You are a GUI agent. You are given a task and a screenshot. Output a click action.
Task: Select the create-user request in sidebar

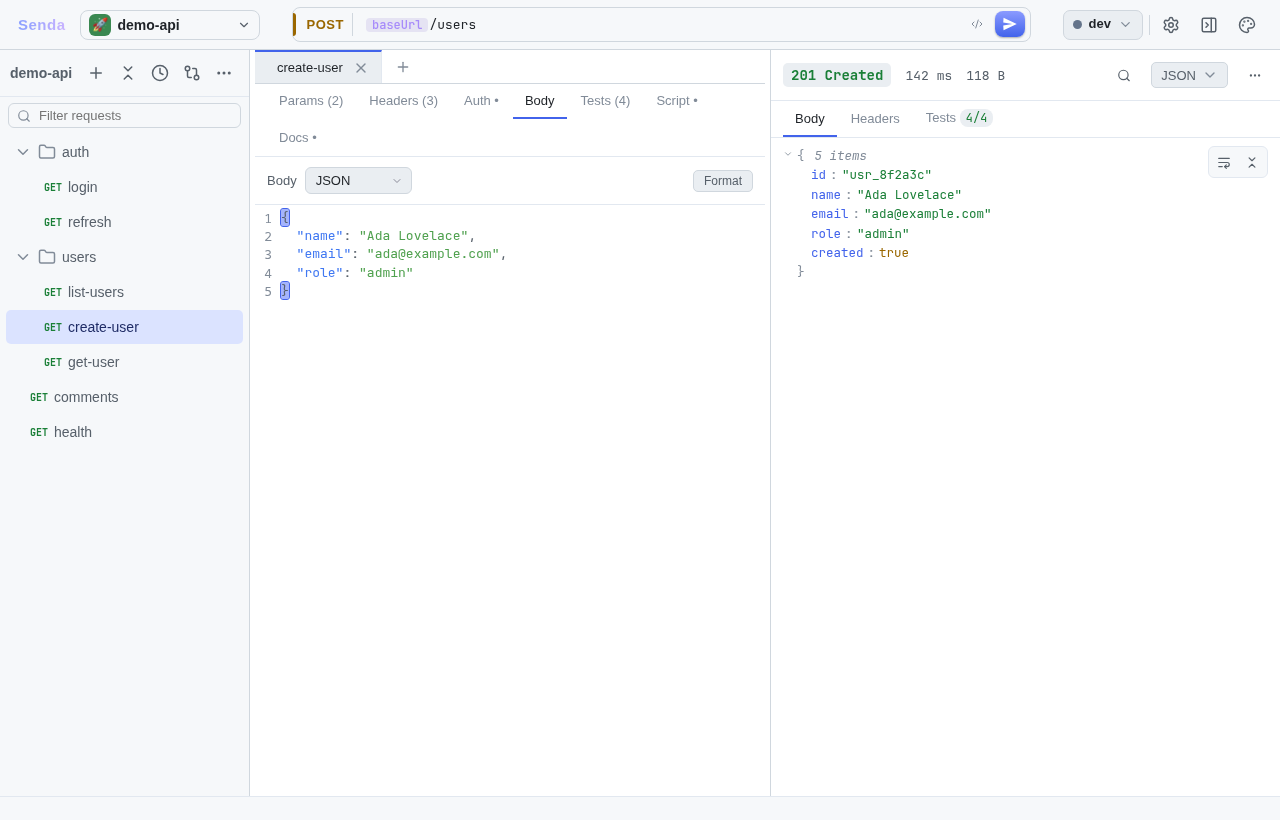coord(125,327)
